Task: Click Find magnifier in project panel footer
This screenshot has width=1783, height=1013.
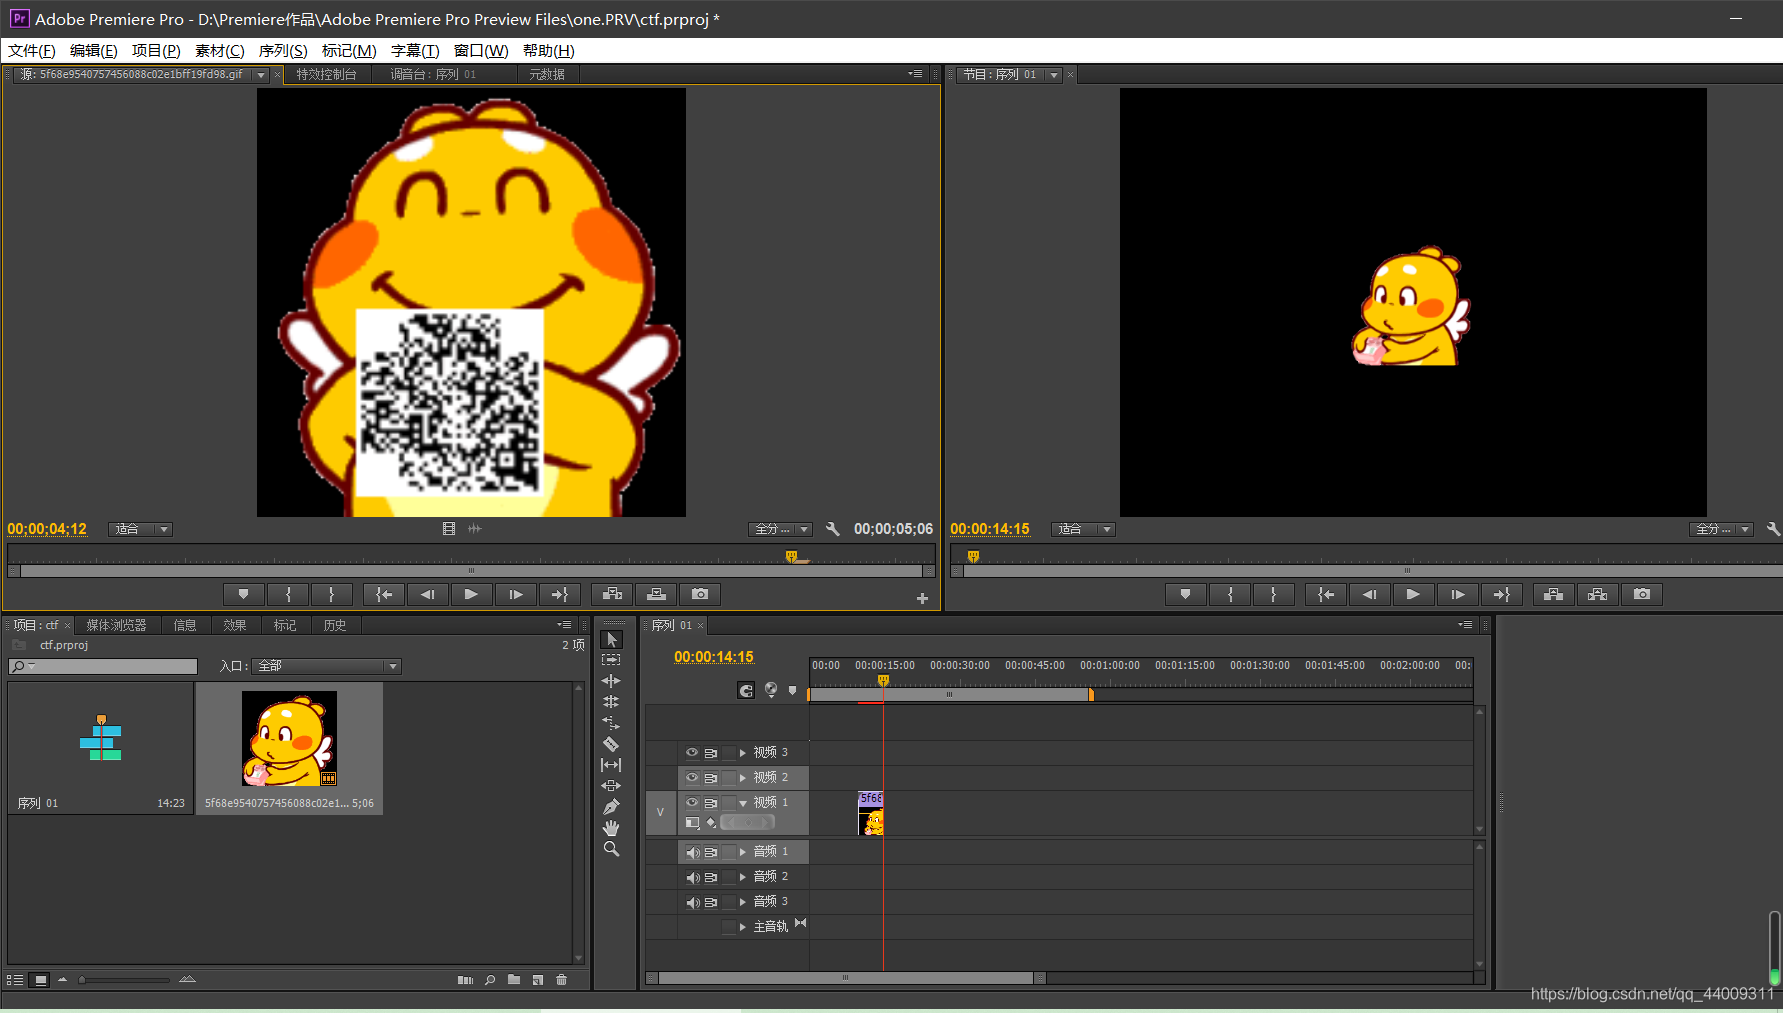Action: coord(490,980)
